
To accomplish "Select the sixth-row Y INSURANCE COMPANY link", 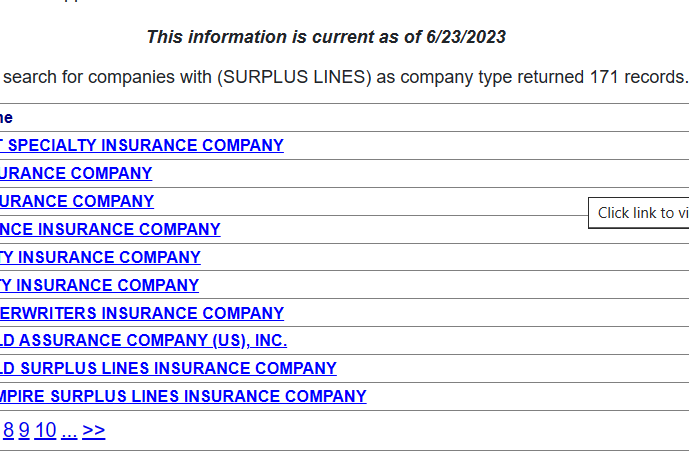I will tap(99, 285).
